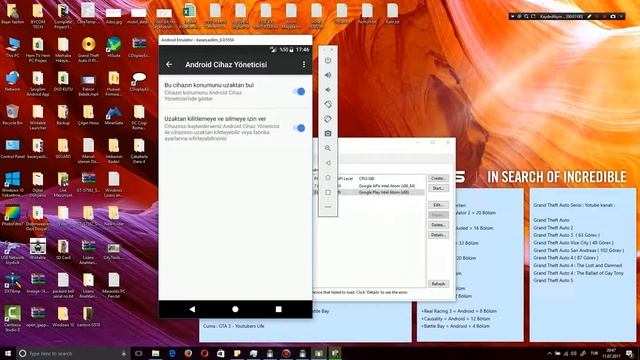This screenshot has height=360, width=640.
Task: Select PhotoFiltre 7 desktop shortcut
Action: [x=12, y=216]
